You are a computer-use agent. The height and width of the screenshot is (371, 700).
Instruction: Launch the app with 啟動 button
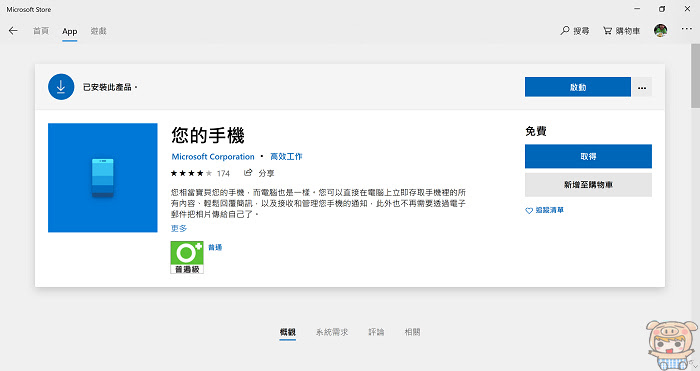[578, 87]
